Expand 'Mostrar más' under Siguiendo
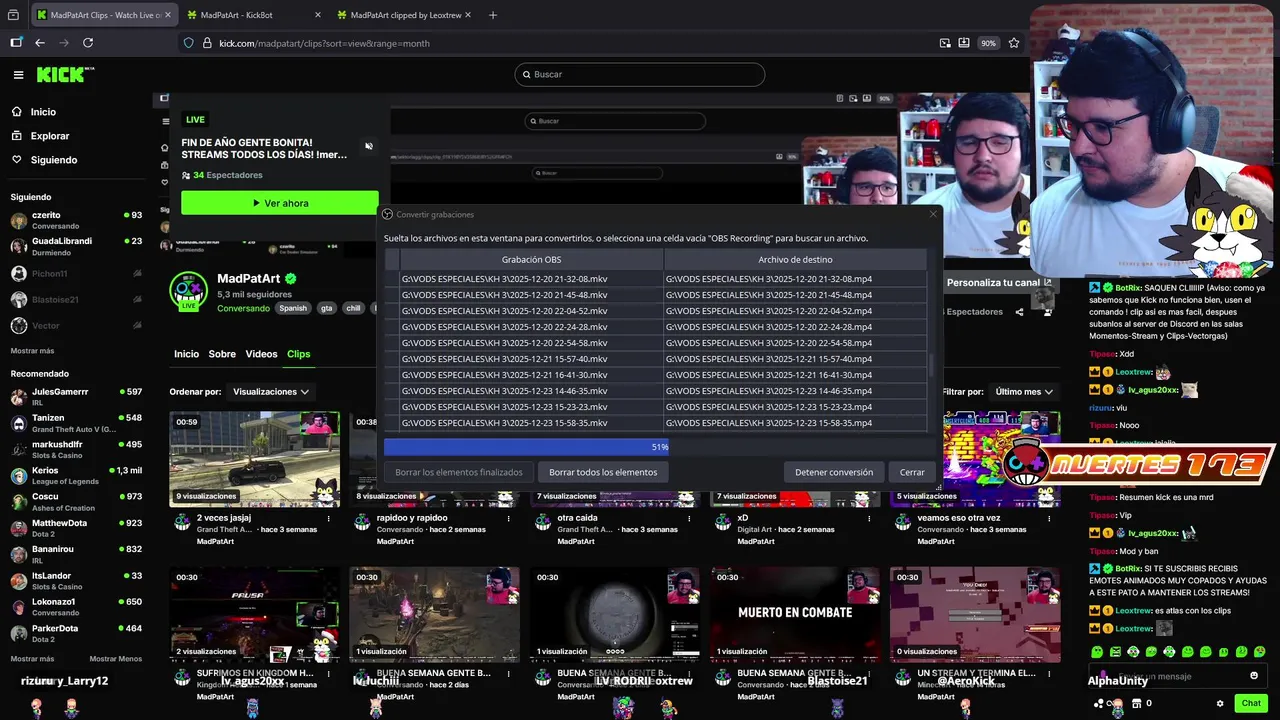Viewport: 1280px width, 720px height. [32, 351]
